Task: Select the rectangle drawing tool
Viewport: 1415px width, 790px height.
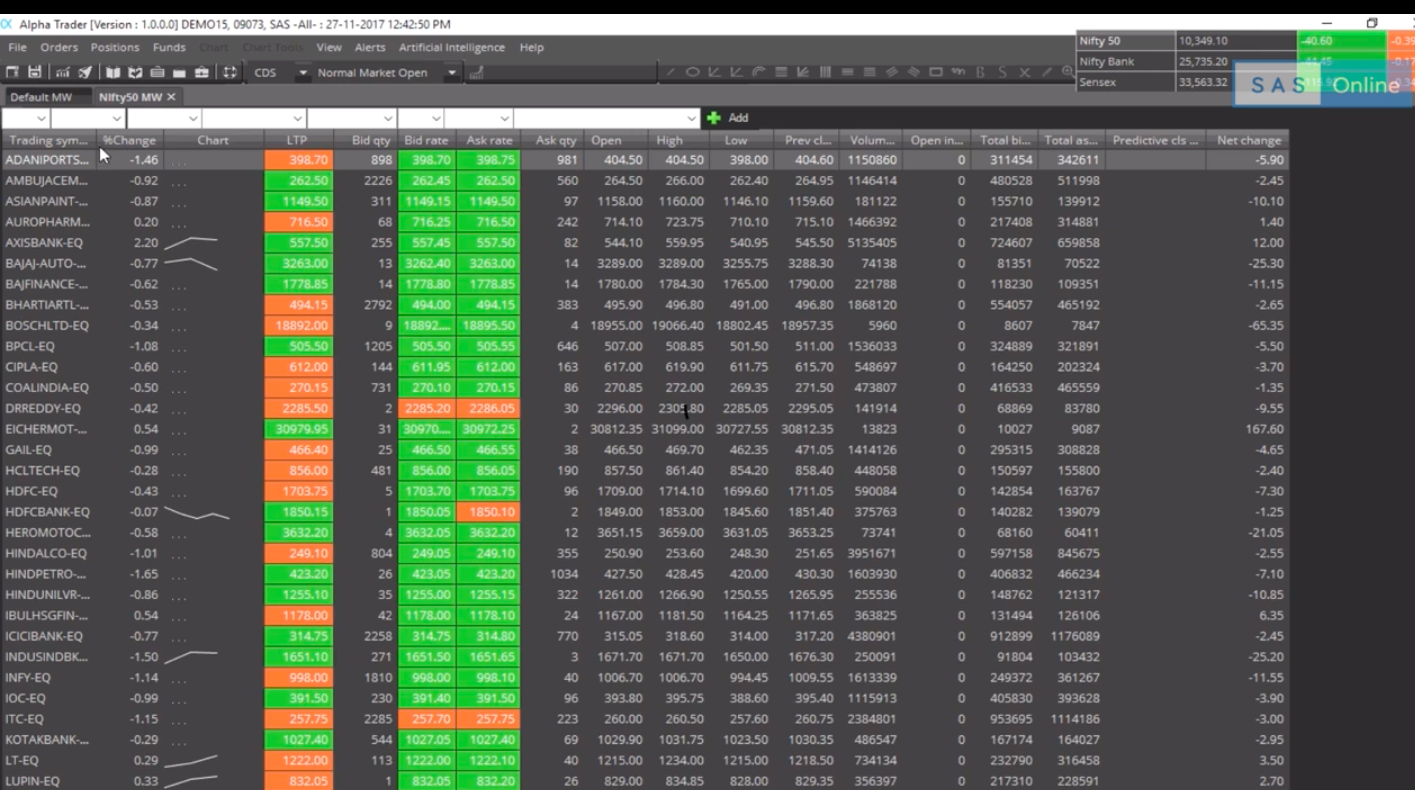Action: click(936, 72)
